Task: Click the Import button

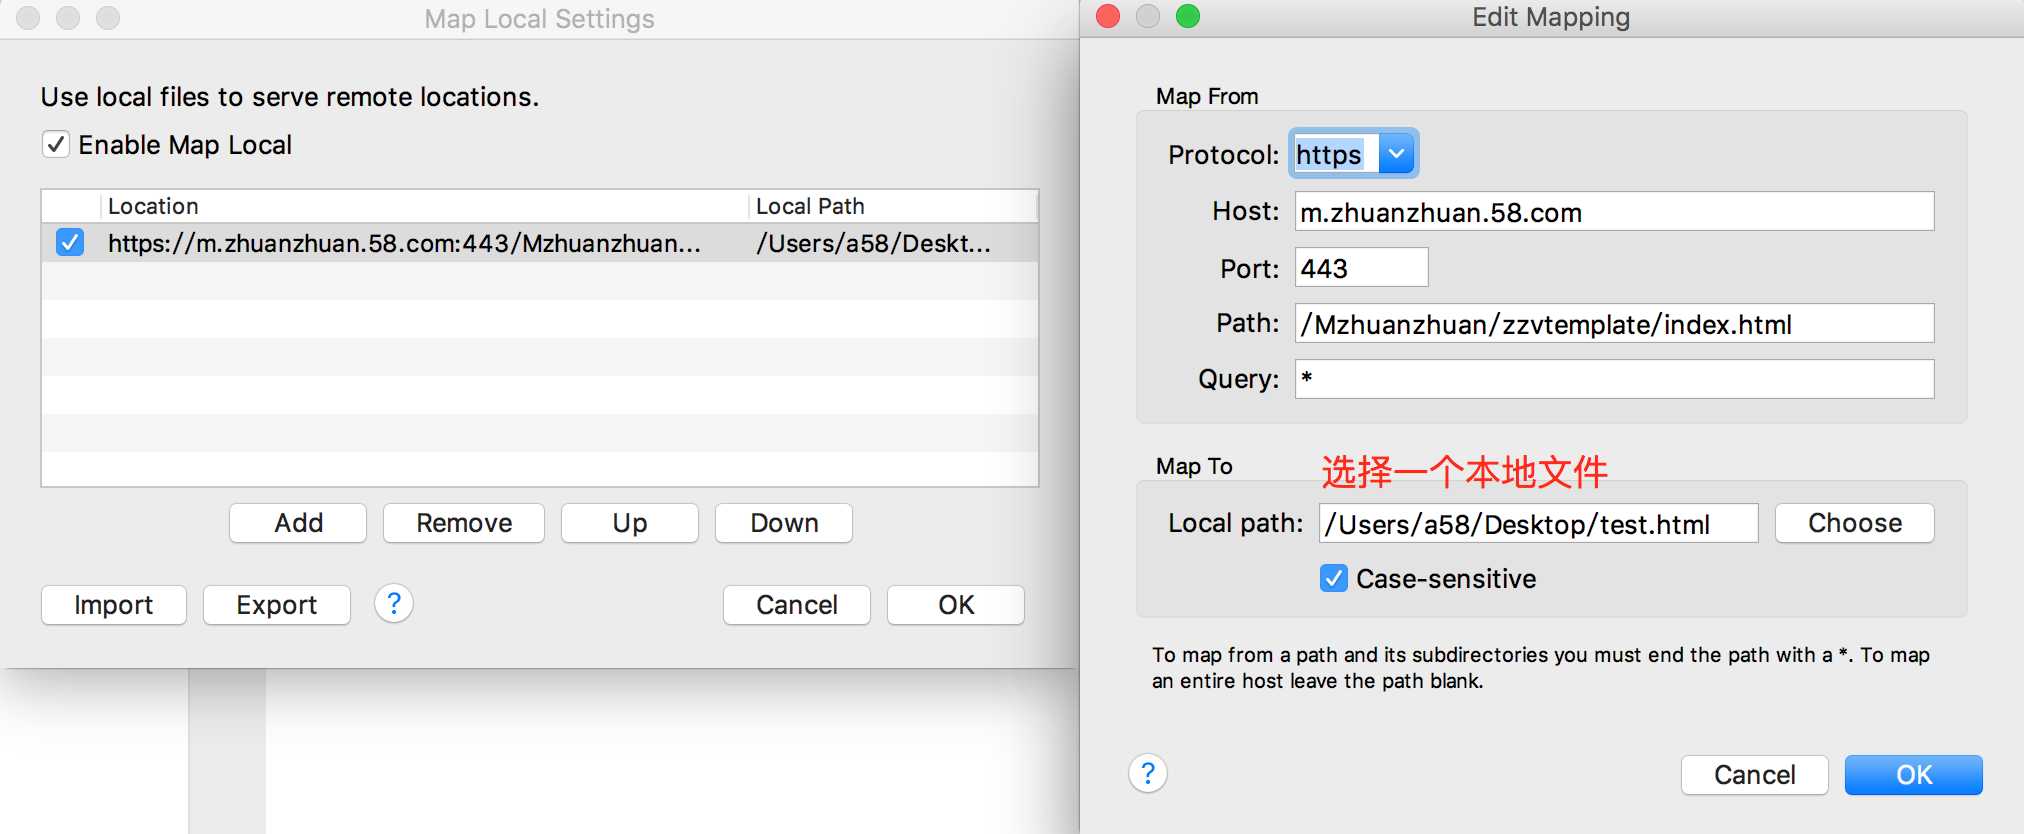Action: 114,605
